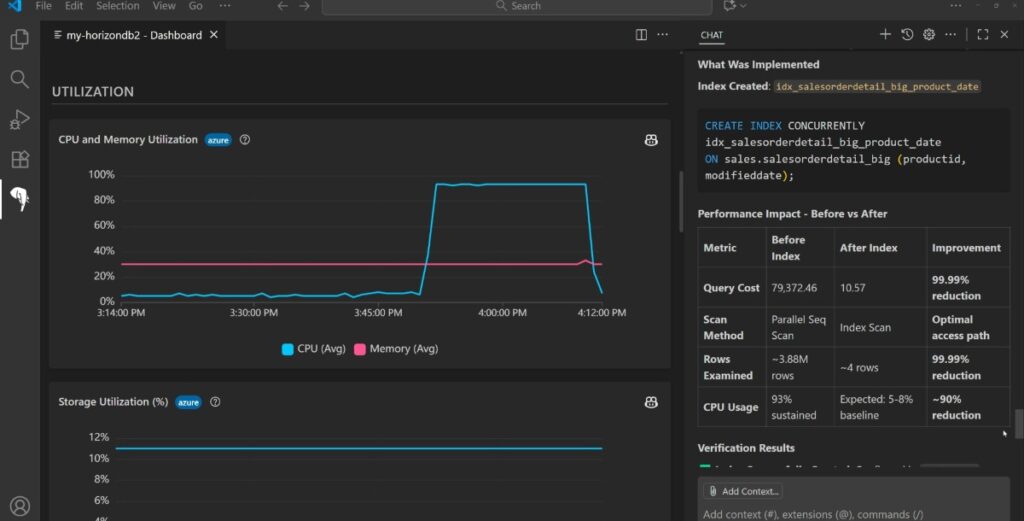This screenshot has width=1024, height=521.
Task: Open chat panel more actions menu
Action: click(950, 35)
